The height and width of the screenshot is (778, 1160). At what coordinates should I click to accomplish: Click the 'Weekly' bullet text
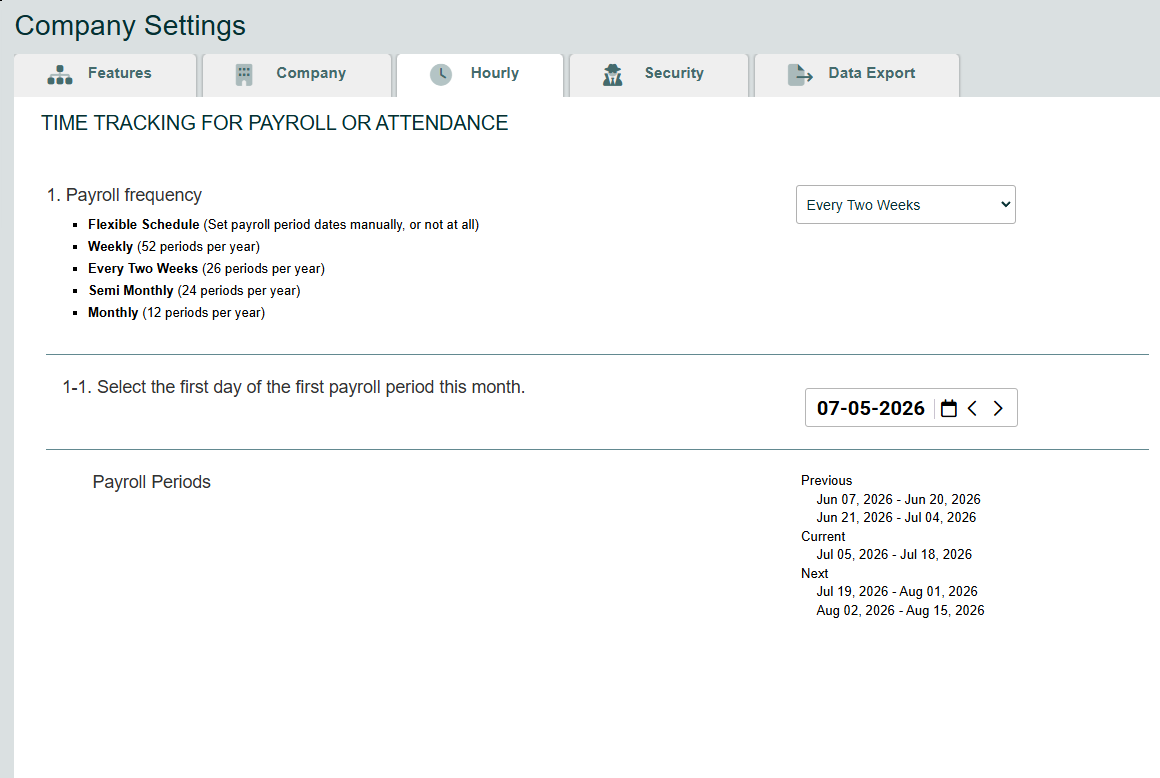click(x=174, y=247)
